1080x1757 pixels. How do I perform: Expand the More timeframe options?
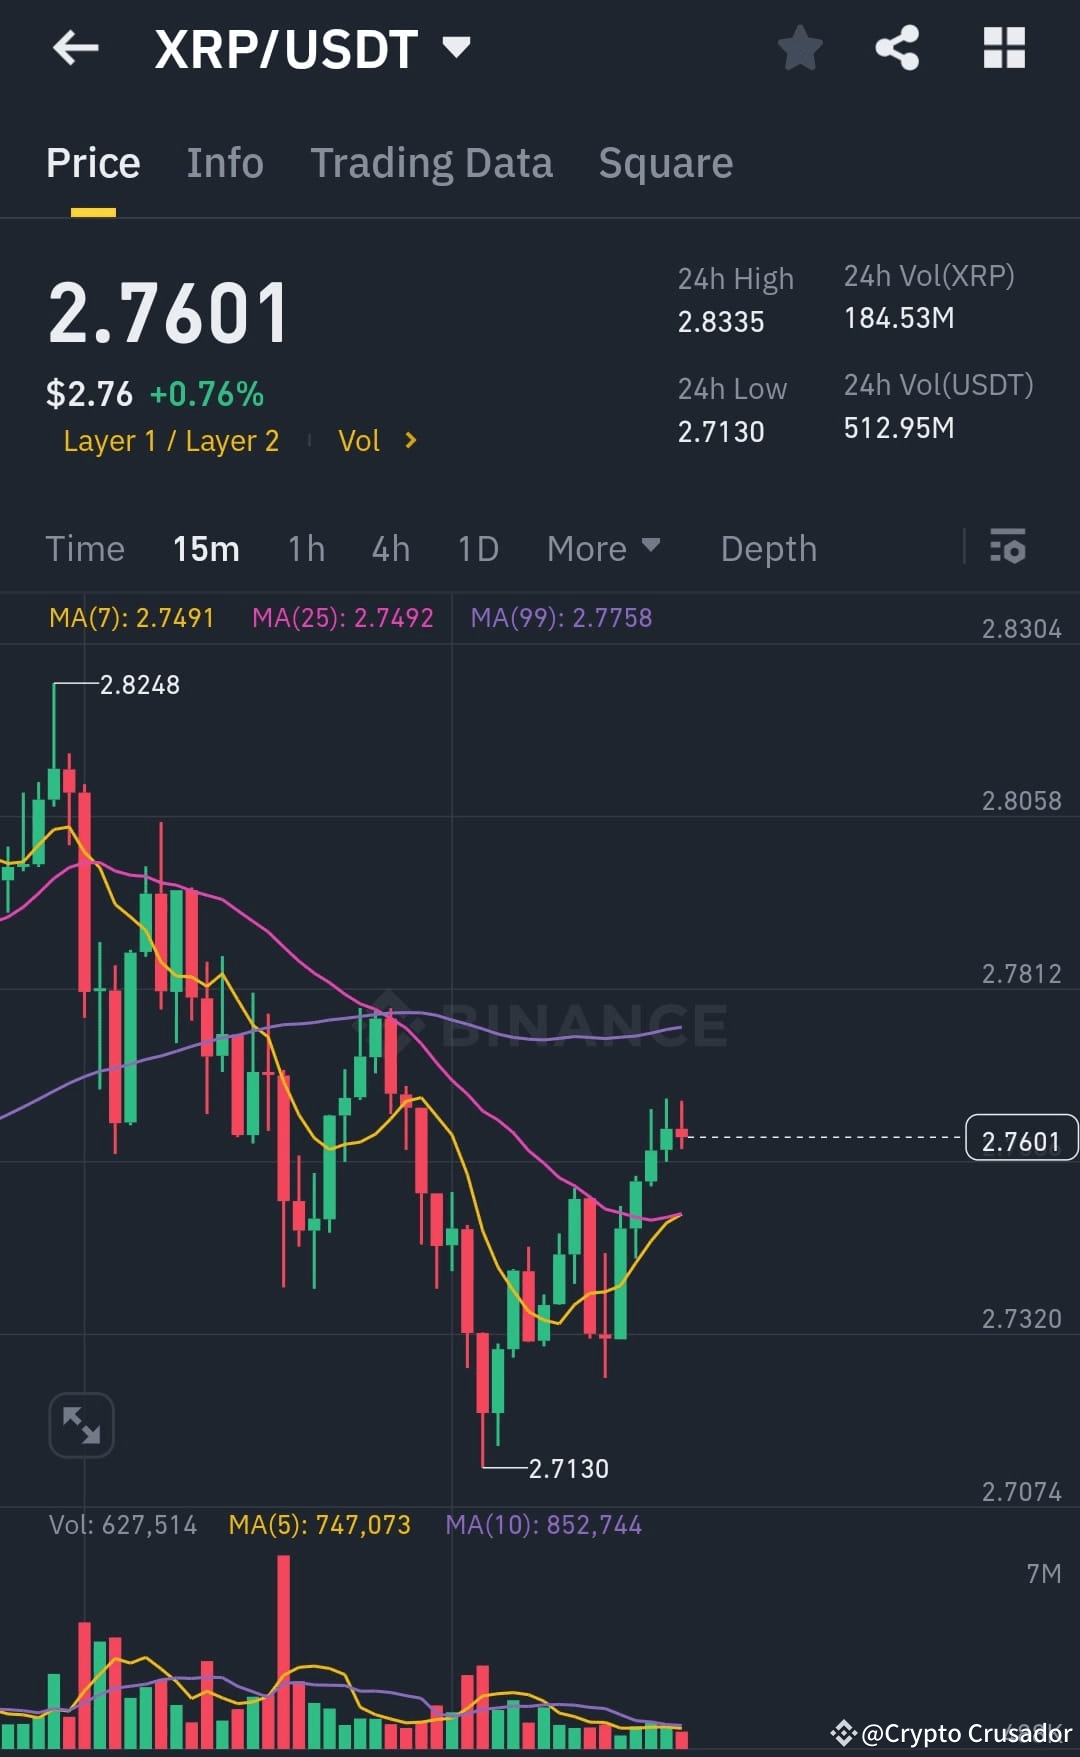pyautogui.click(x=603, y=548)
